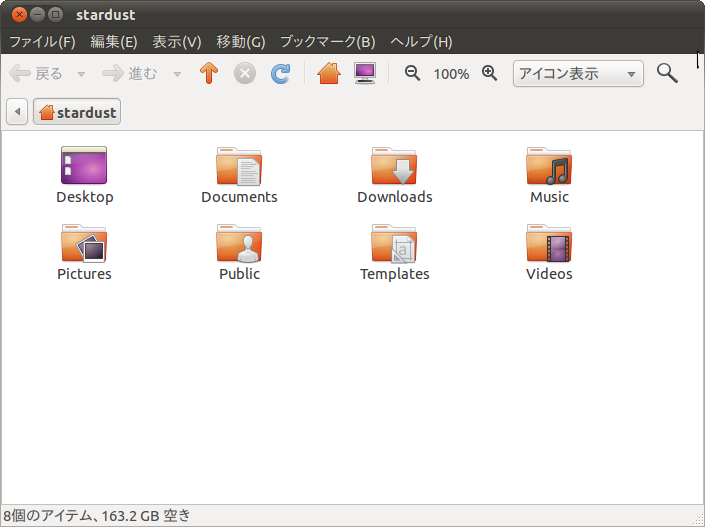Viewport: 705px width, 527px height.
Task: Open the 表示(V) menu
Action: (177, 42)
